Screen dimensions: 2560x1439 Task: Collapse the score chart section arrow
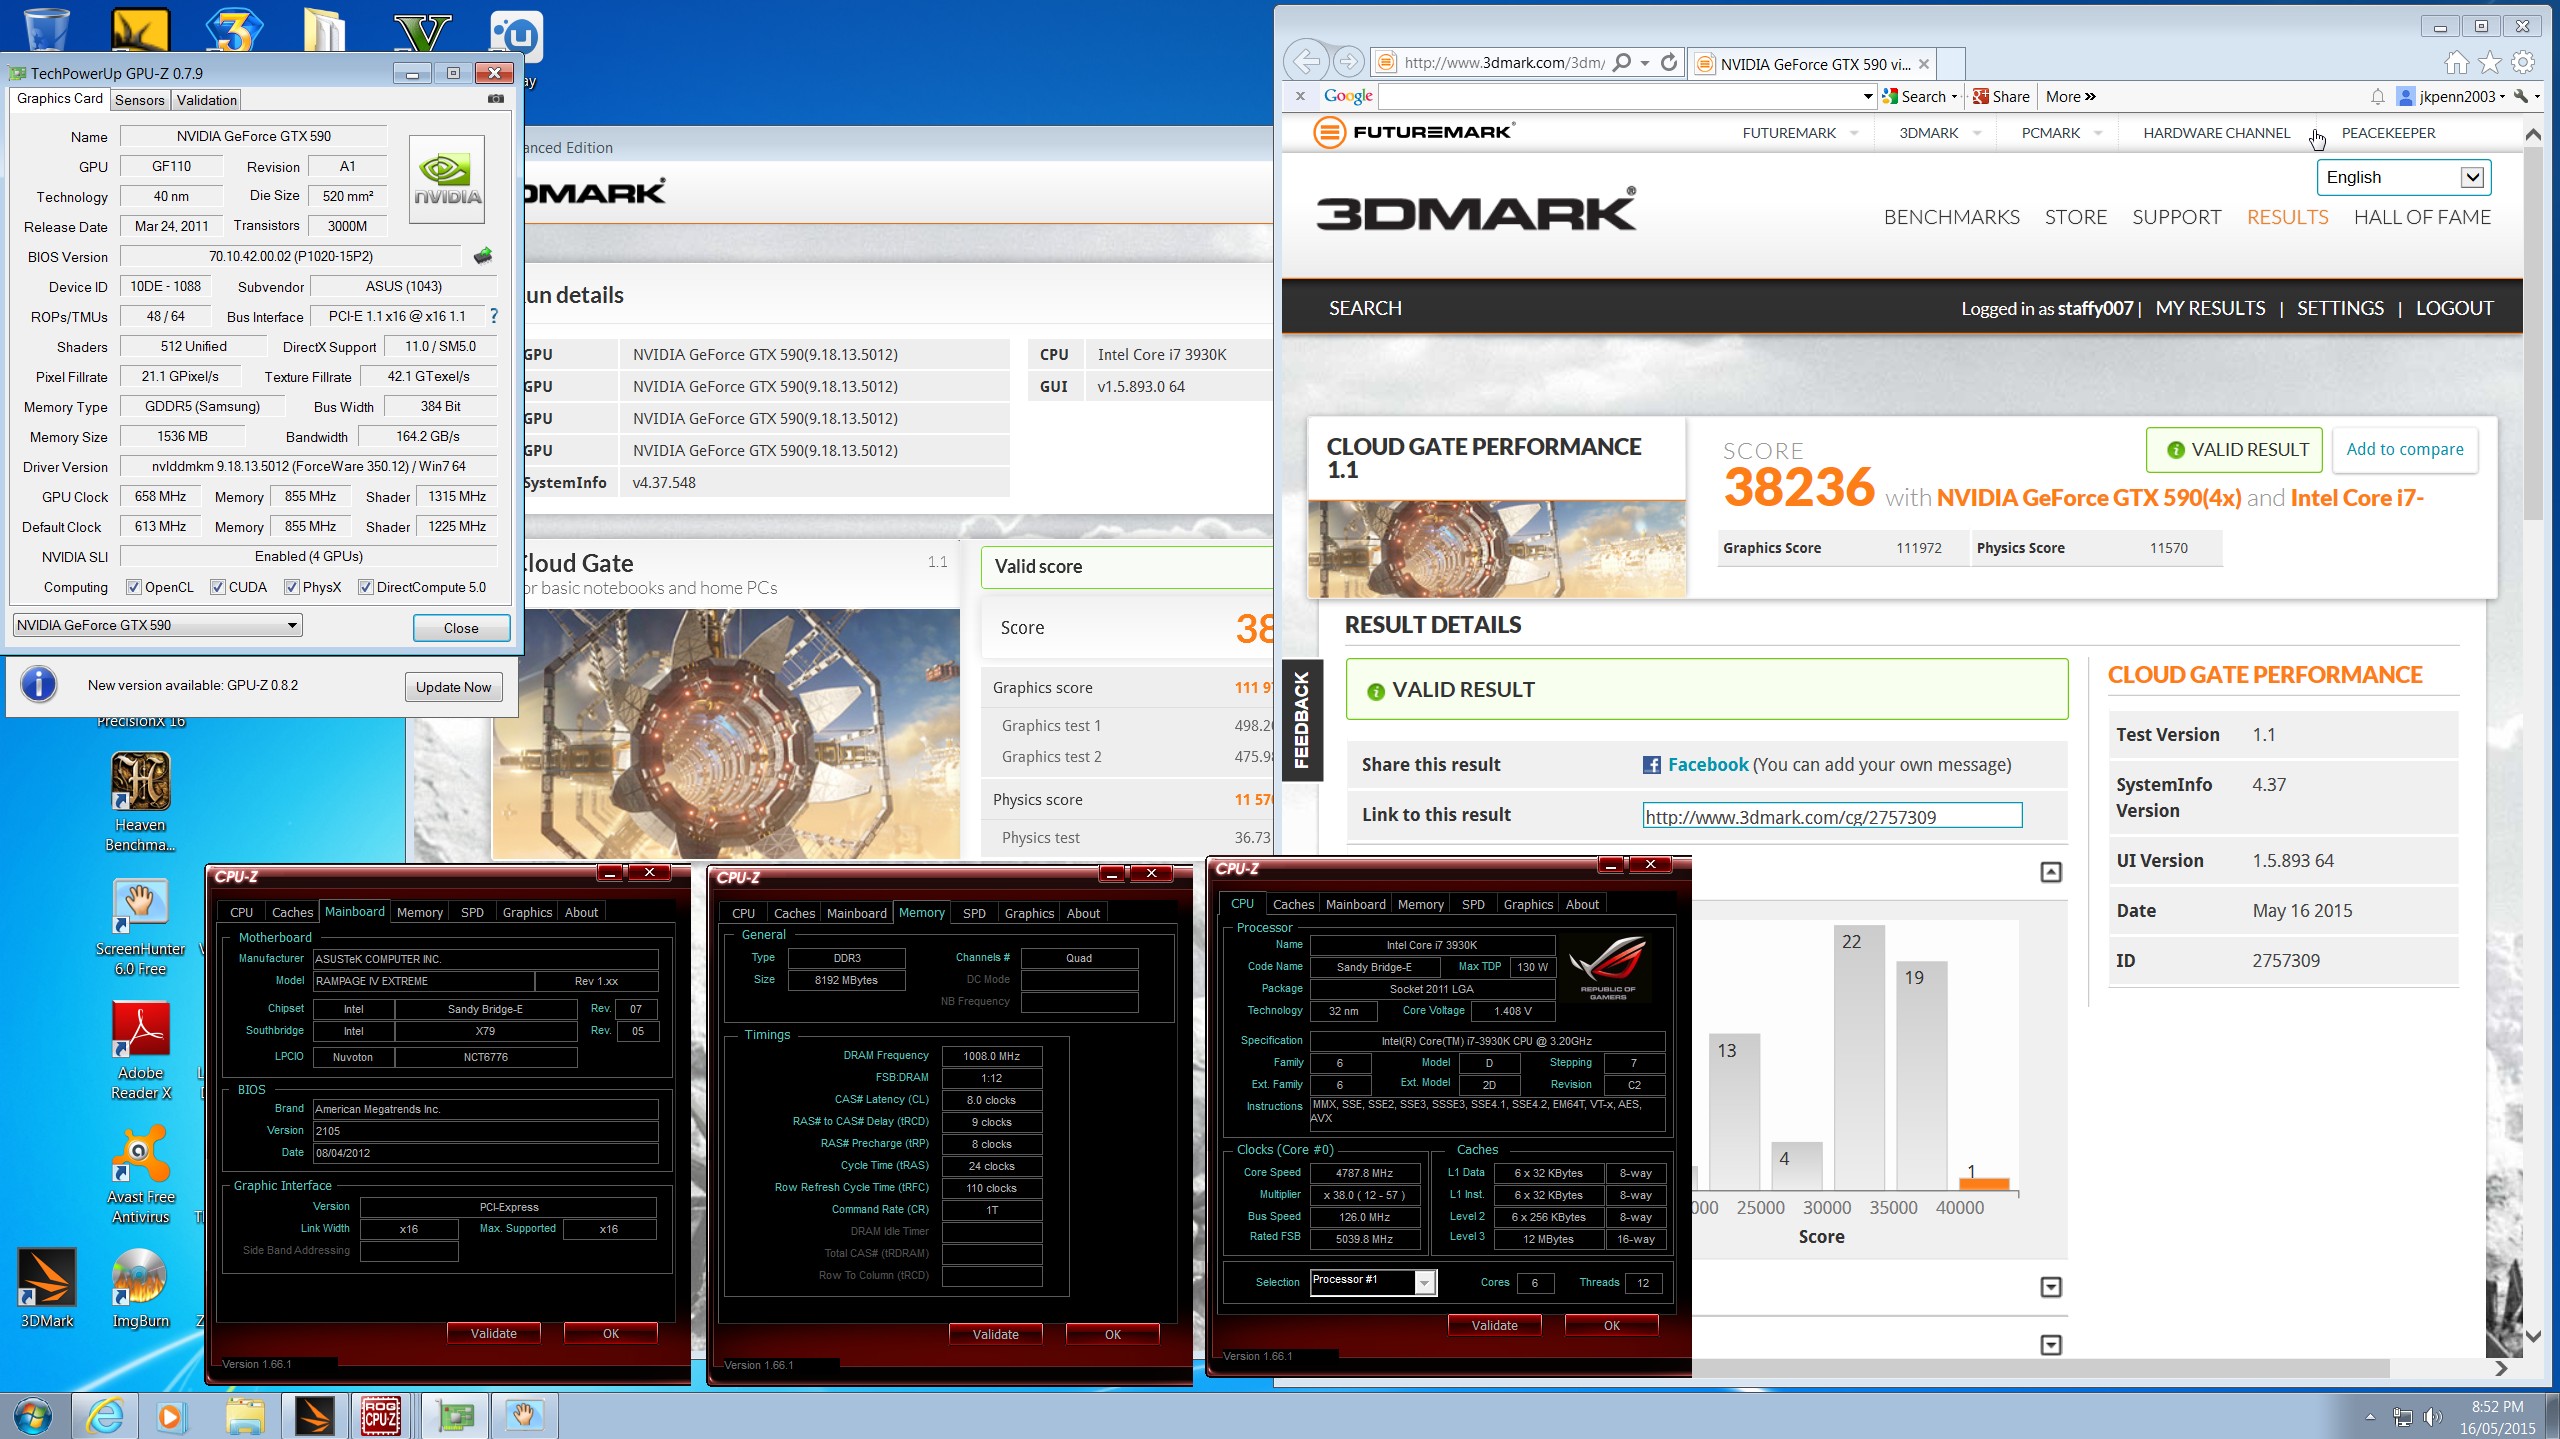tap(2051, 872)
